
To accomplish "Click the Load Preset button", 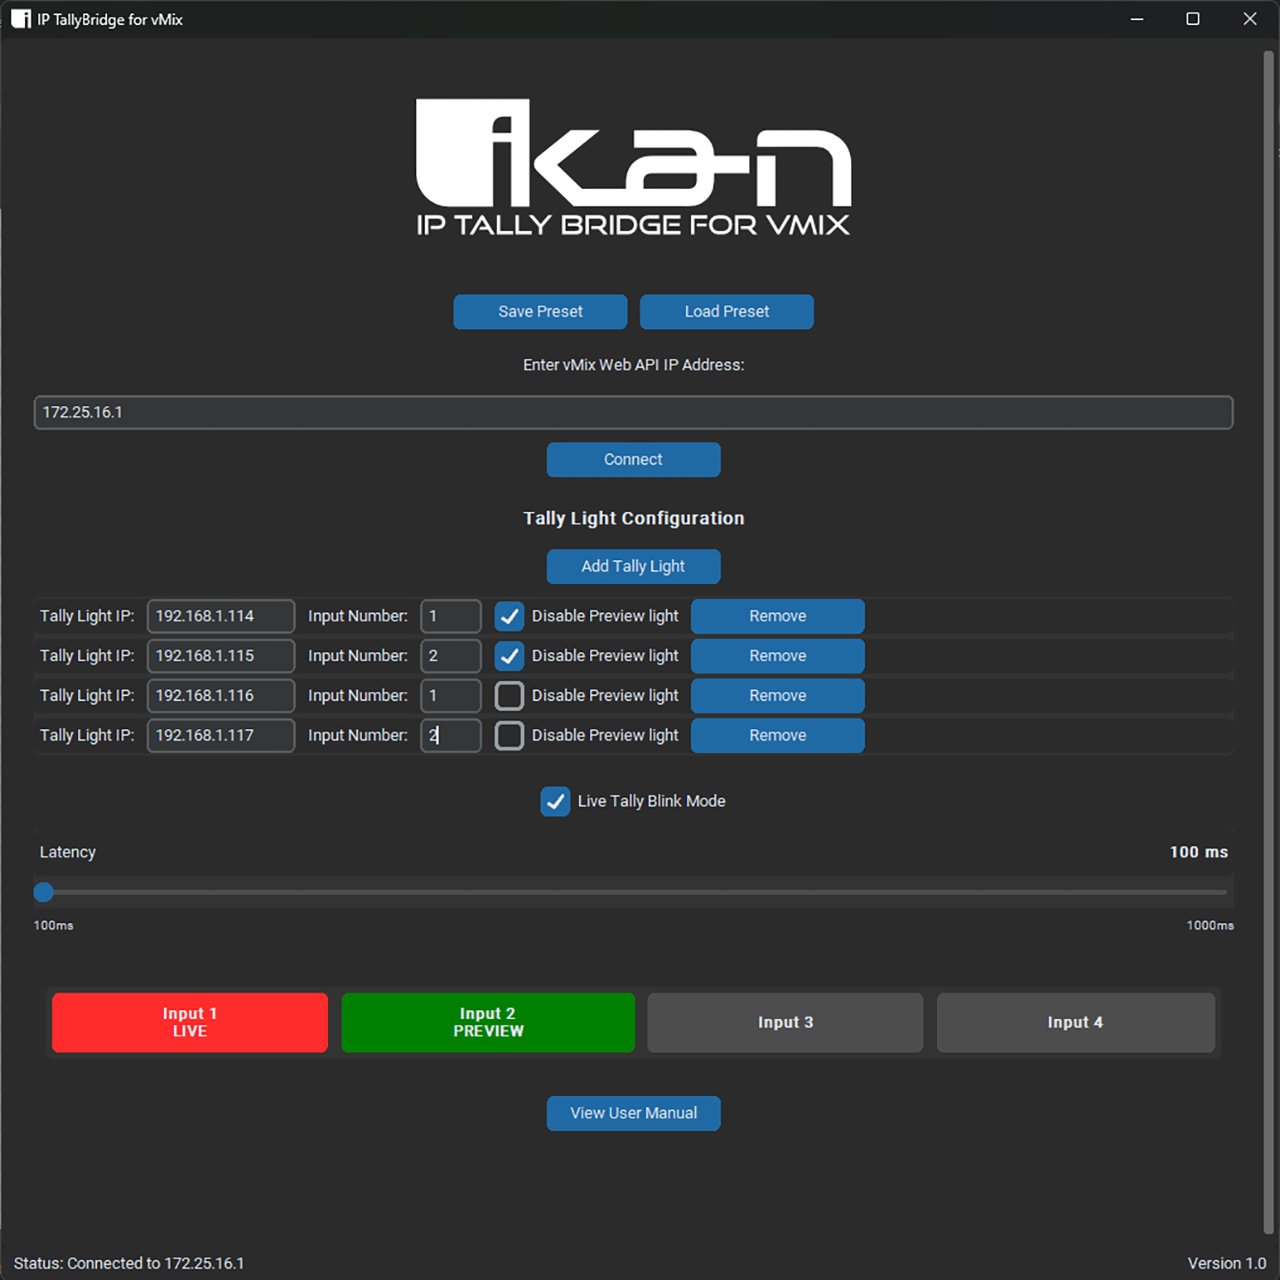I will pyautogui.click(x=727, y=312).
